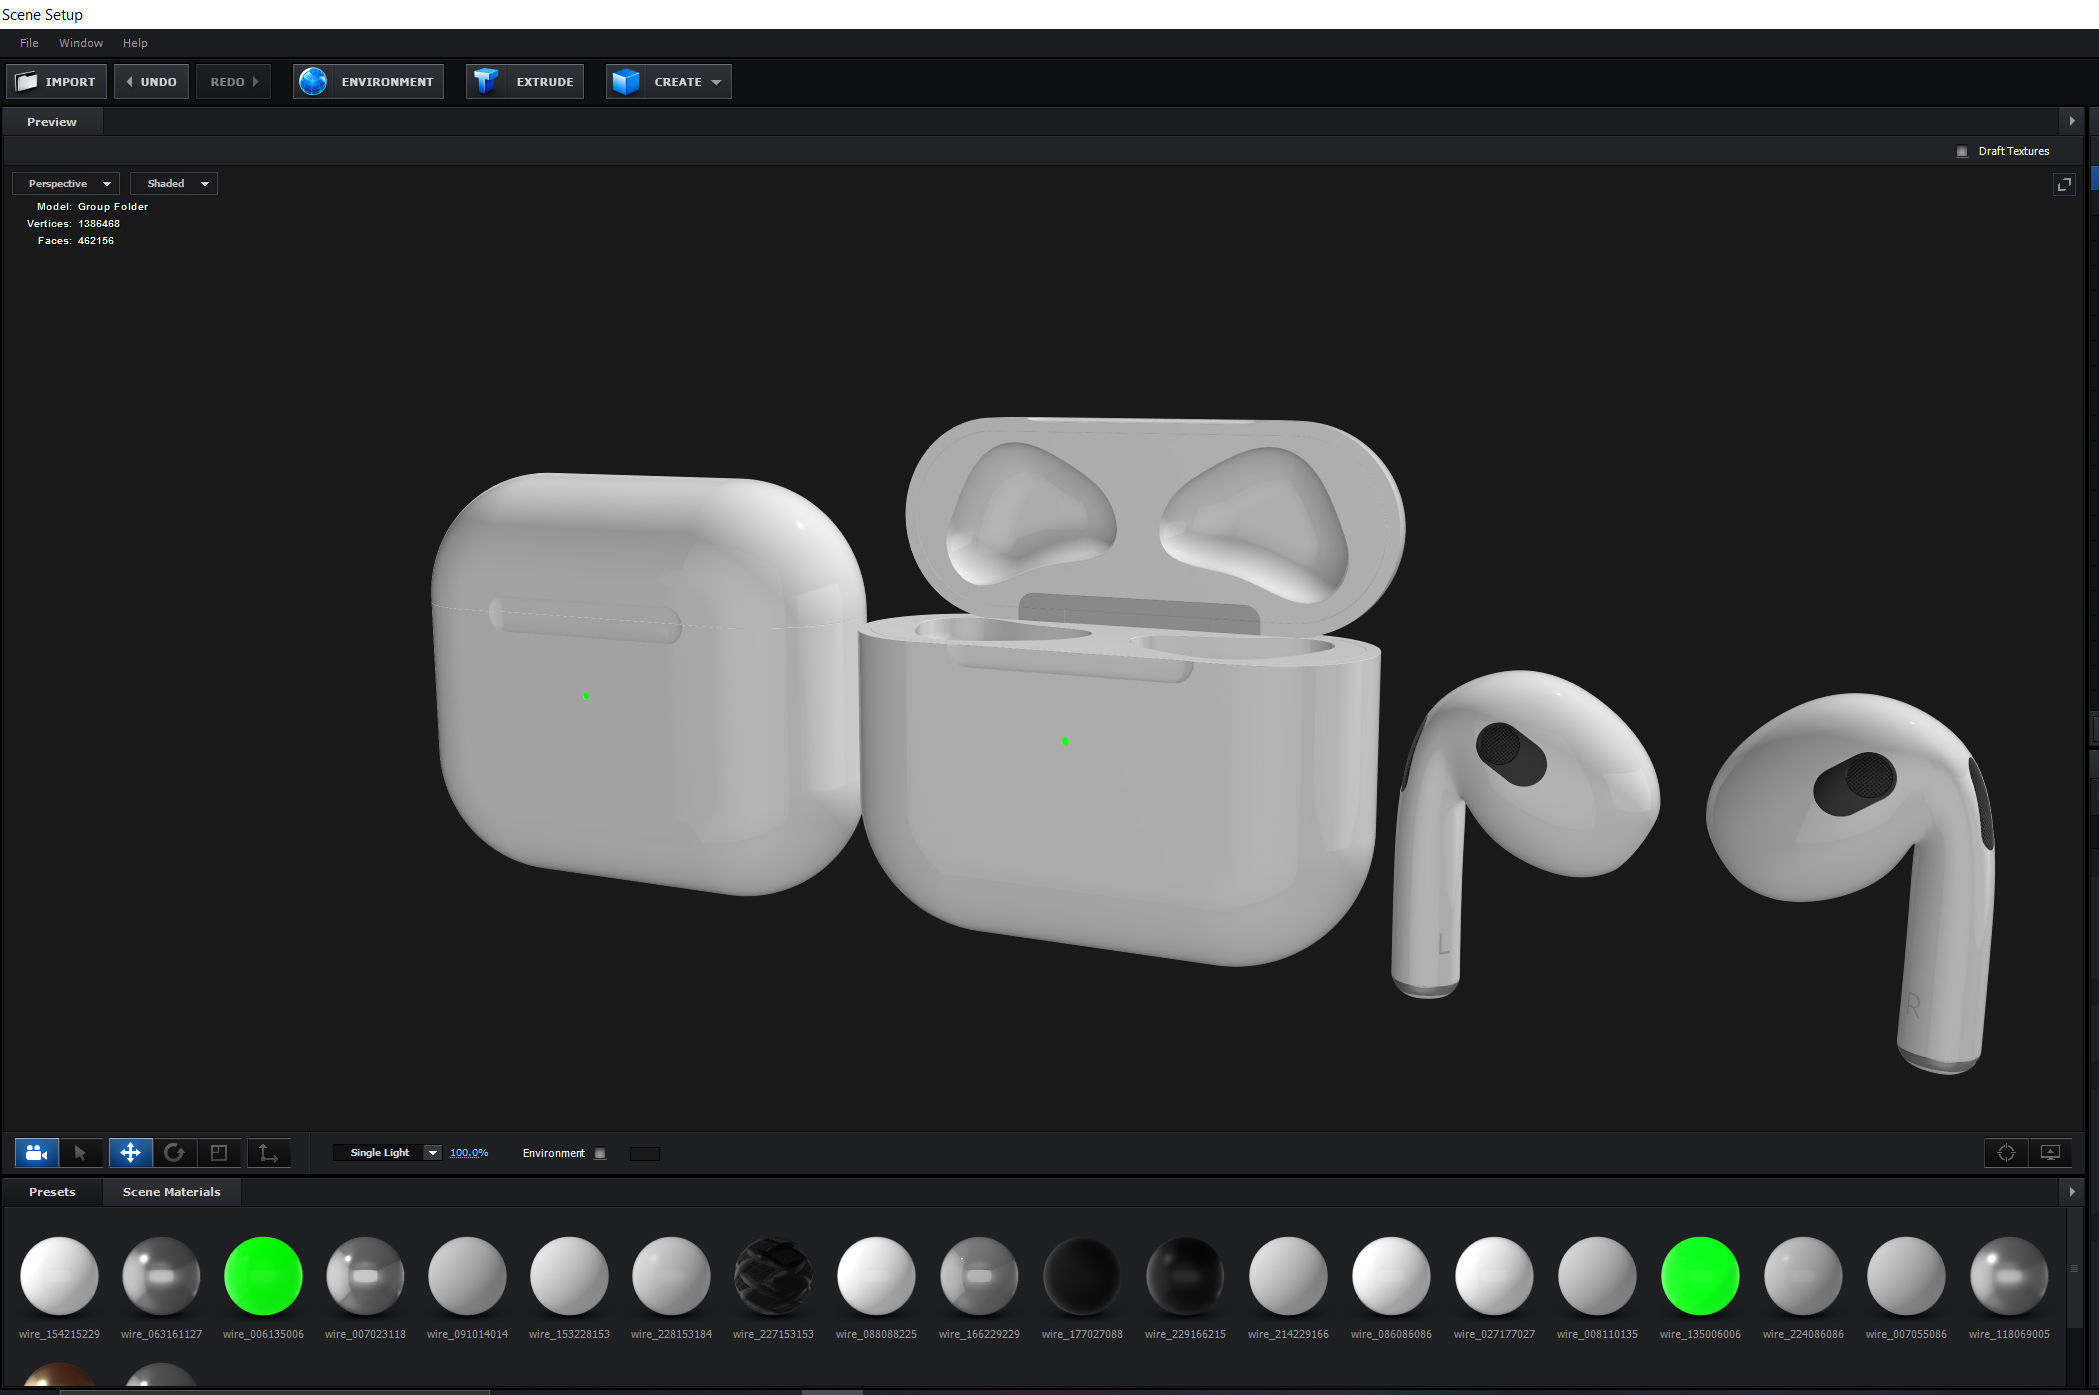
Task: Select material wire_088088225 sphere
Action: [x=876, y=1275]
